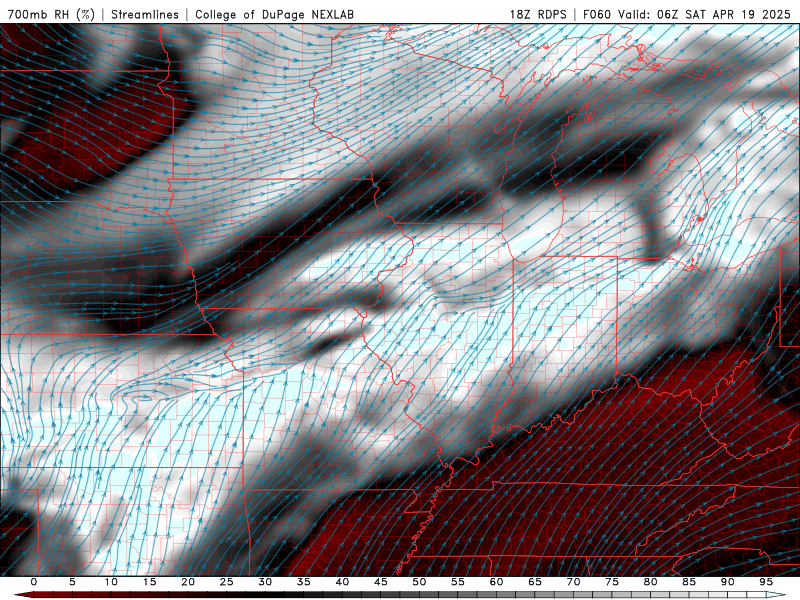Click the '0' value on color scale
This screenshot has width=800, height=600.
[x=34, y=582]
